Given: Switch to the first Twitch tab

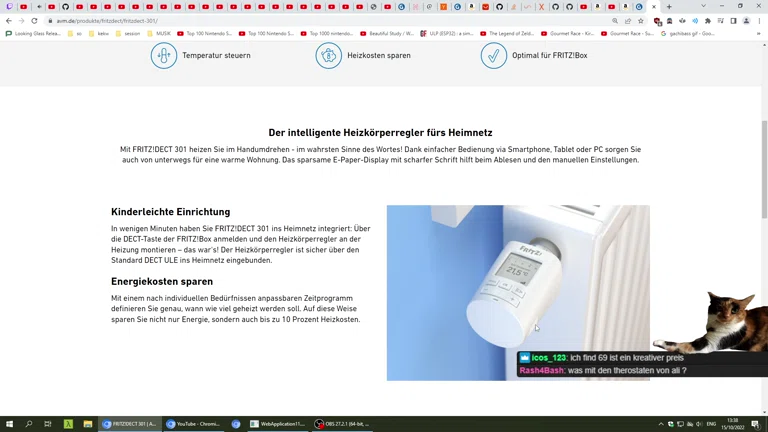Looking at the screenshot, I should pos(9,7).
